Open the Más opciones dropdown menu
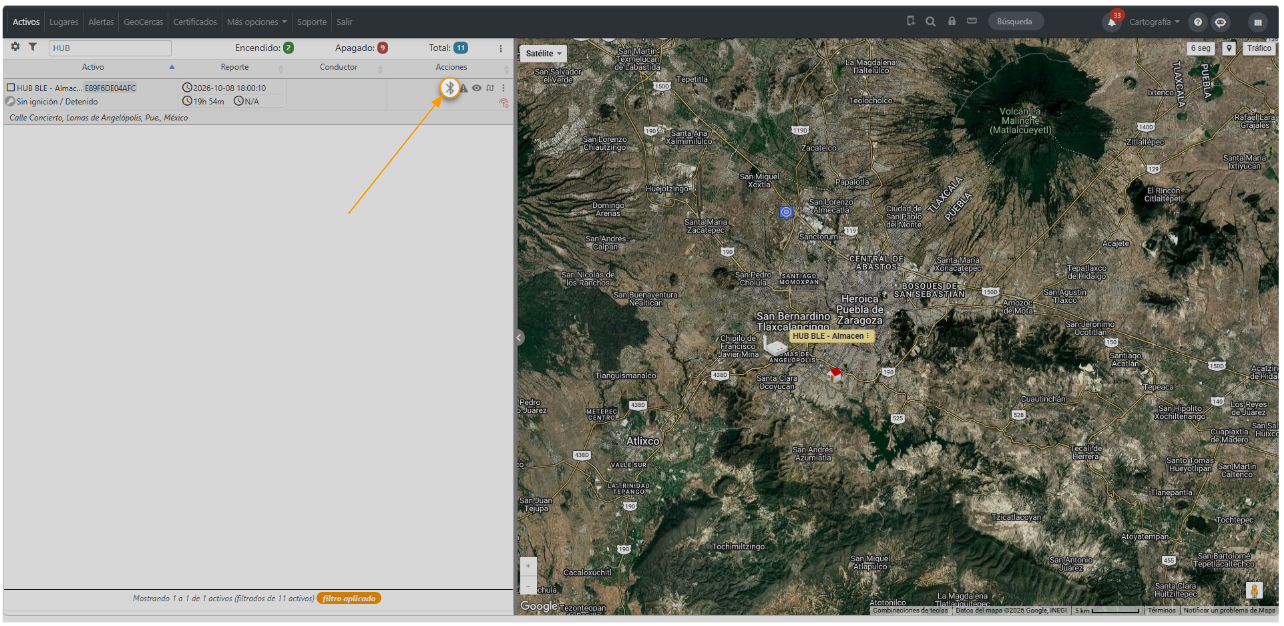This screenshot has width=1284, height=626. point(257,22)
